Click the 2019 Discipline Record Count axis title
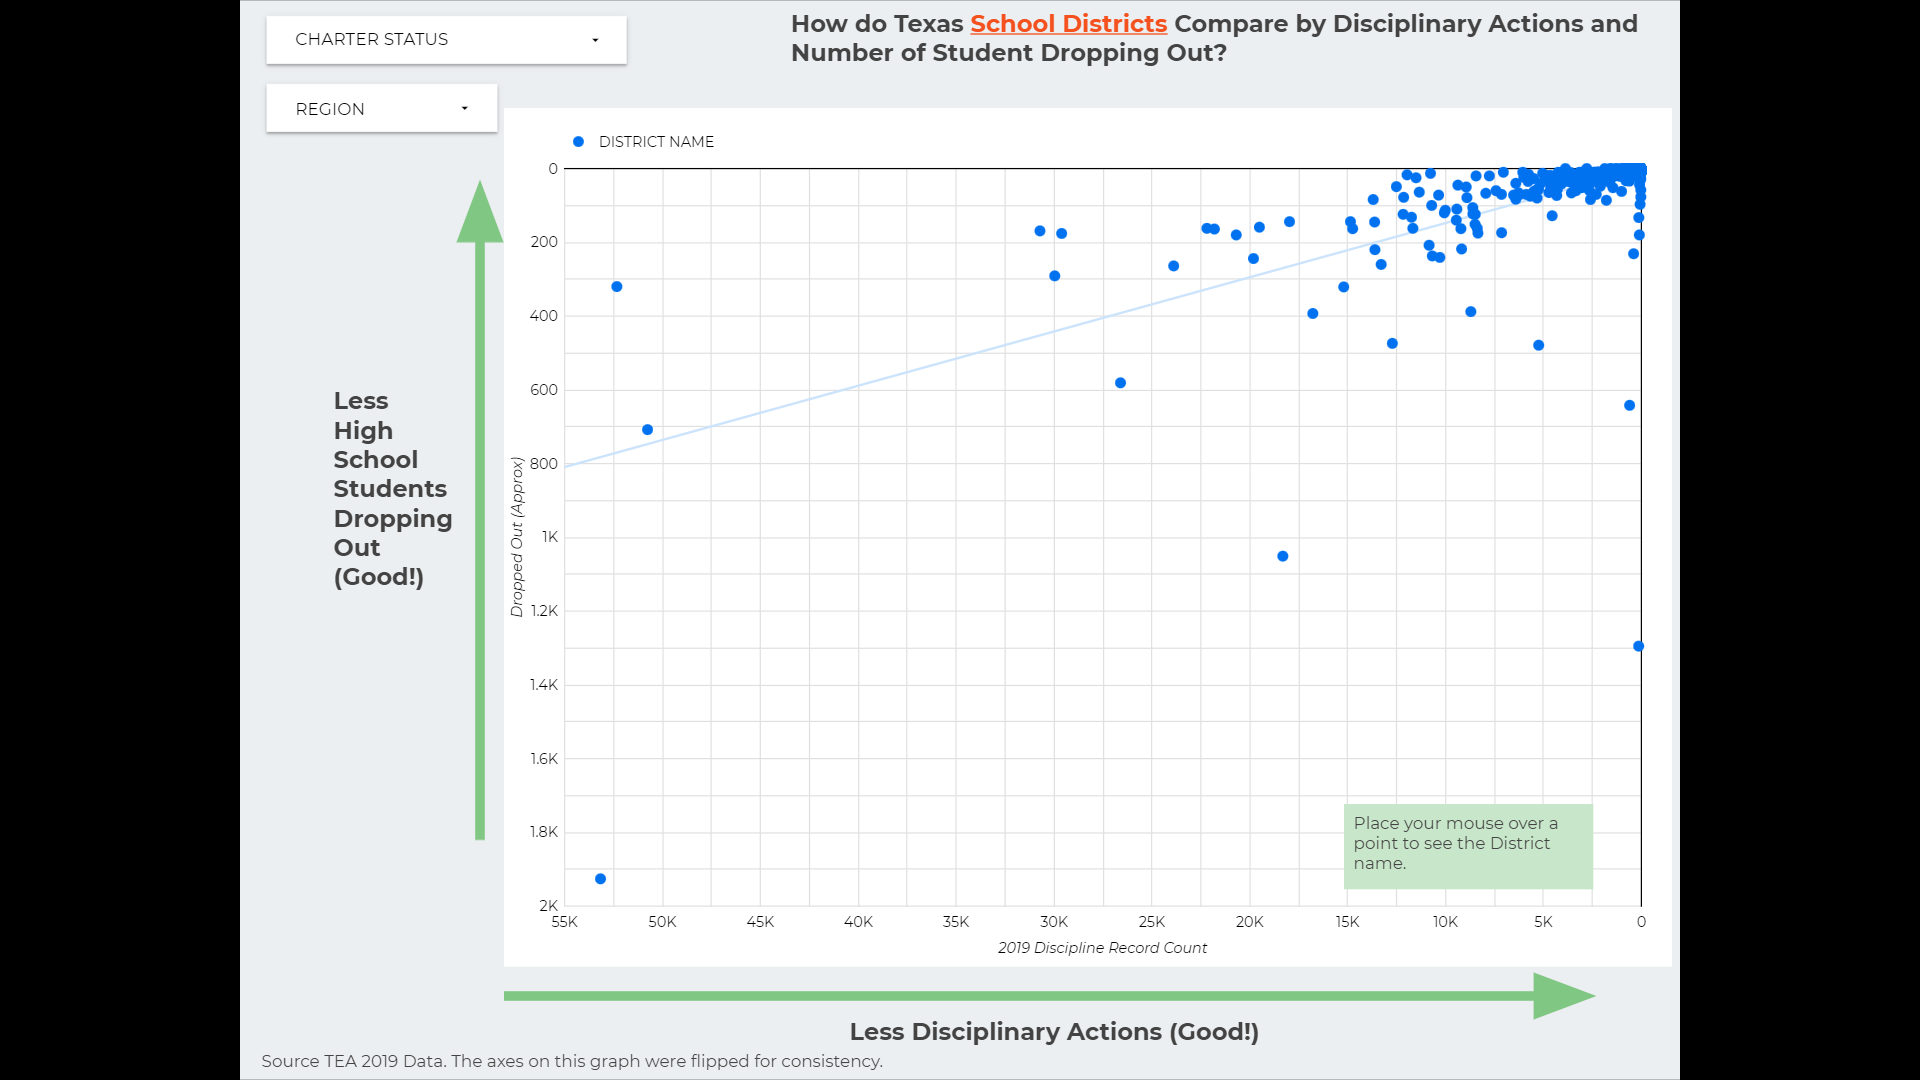The width and height of the screenshot is (1920, 1080). [1102, 948]
